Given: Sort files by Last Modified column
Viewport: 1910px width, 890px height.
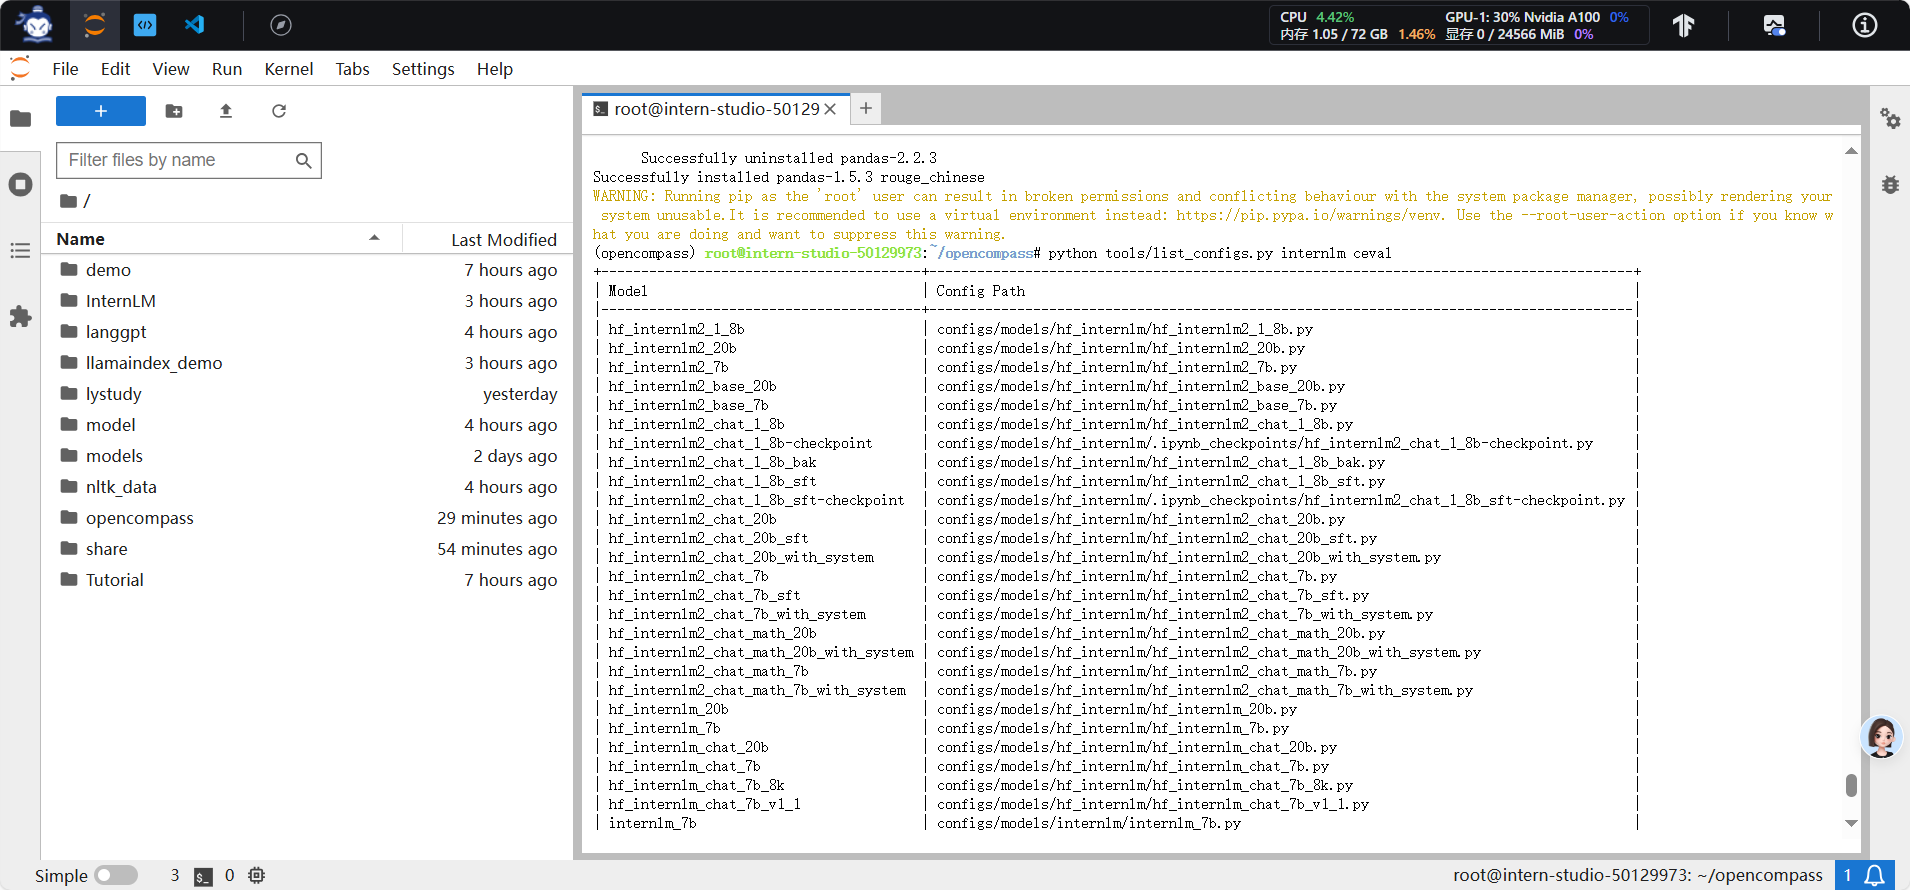Looking at the screenshot, I should coord(503,239).
